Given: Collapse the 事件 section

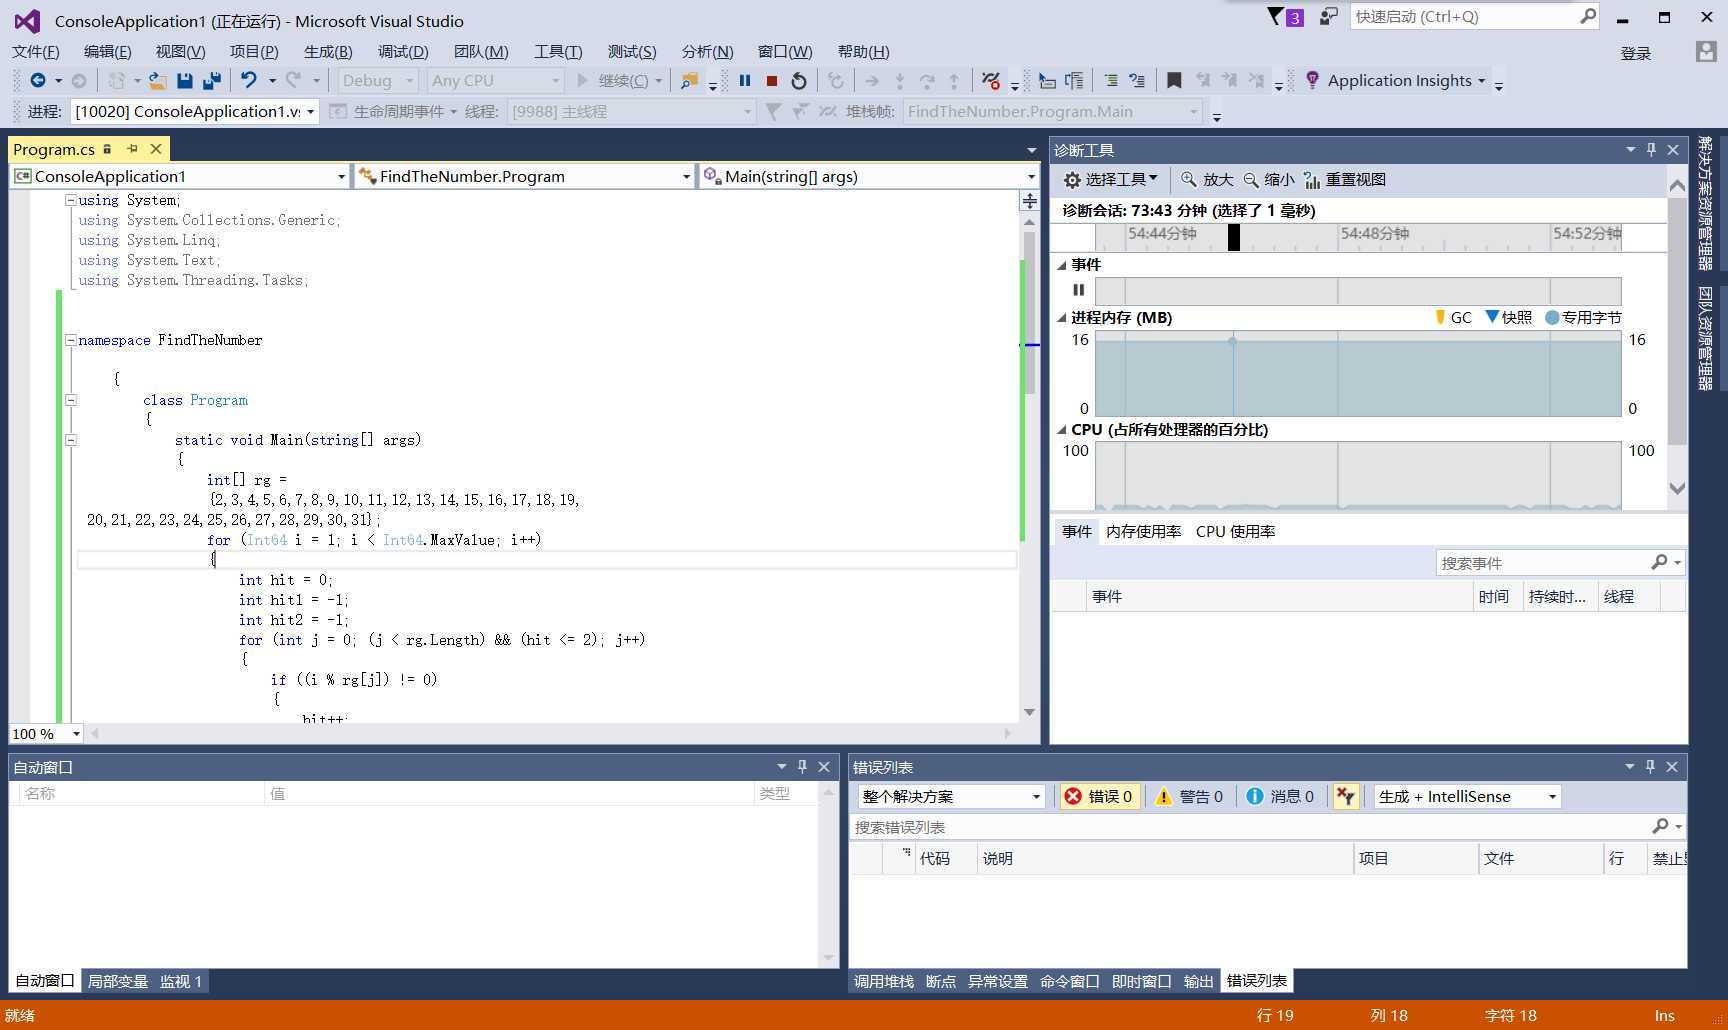Looking at the screenshot, I should point(1062,265).
